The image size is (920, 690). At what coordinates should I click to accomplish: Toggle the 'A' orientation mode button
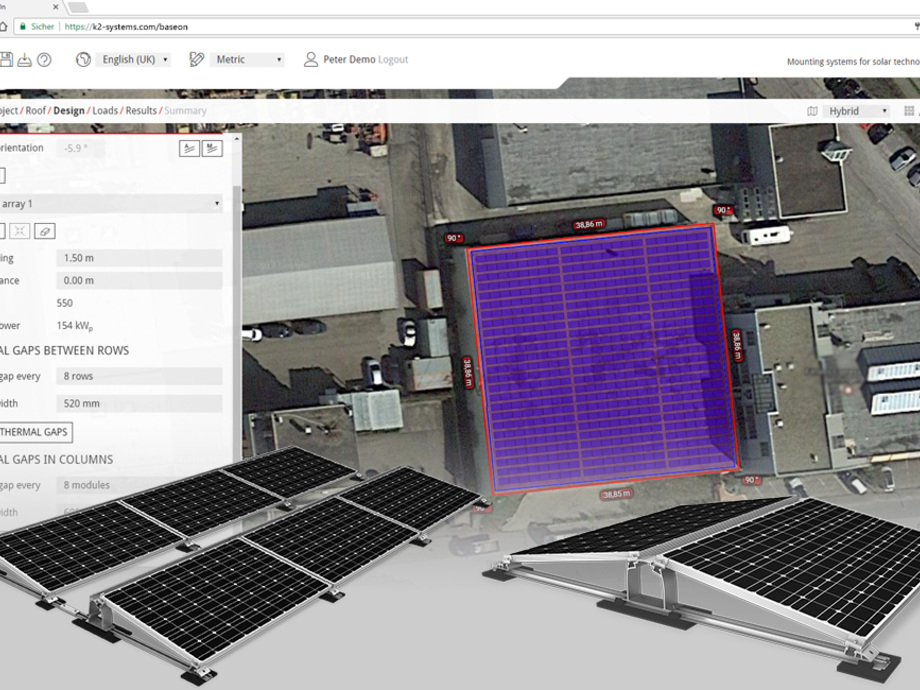click(x=189, y=148)
